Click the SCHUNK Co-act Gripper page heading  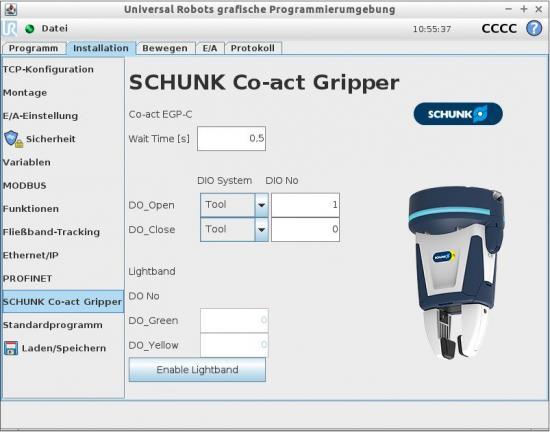(x=264, y=83)
